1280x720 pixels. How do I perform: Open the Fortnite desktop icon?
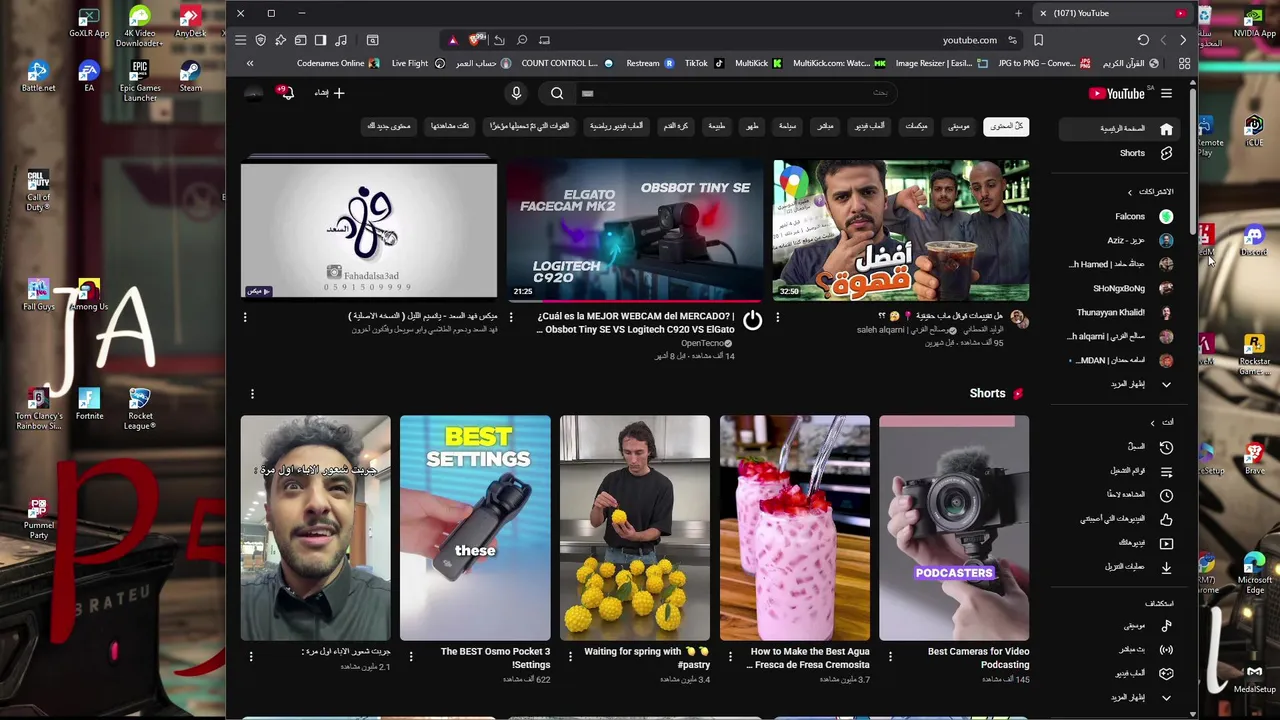pos(89,404)
